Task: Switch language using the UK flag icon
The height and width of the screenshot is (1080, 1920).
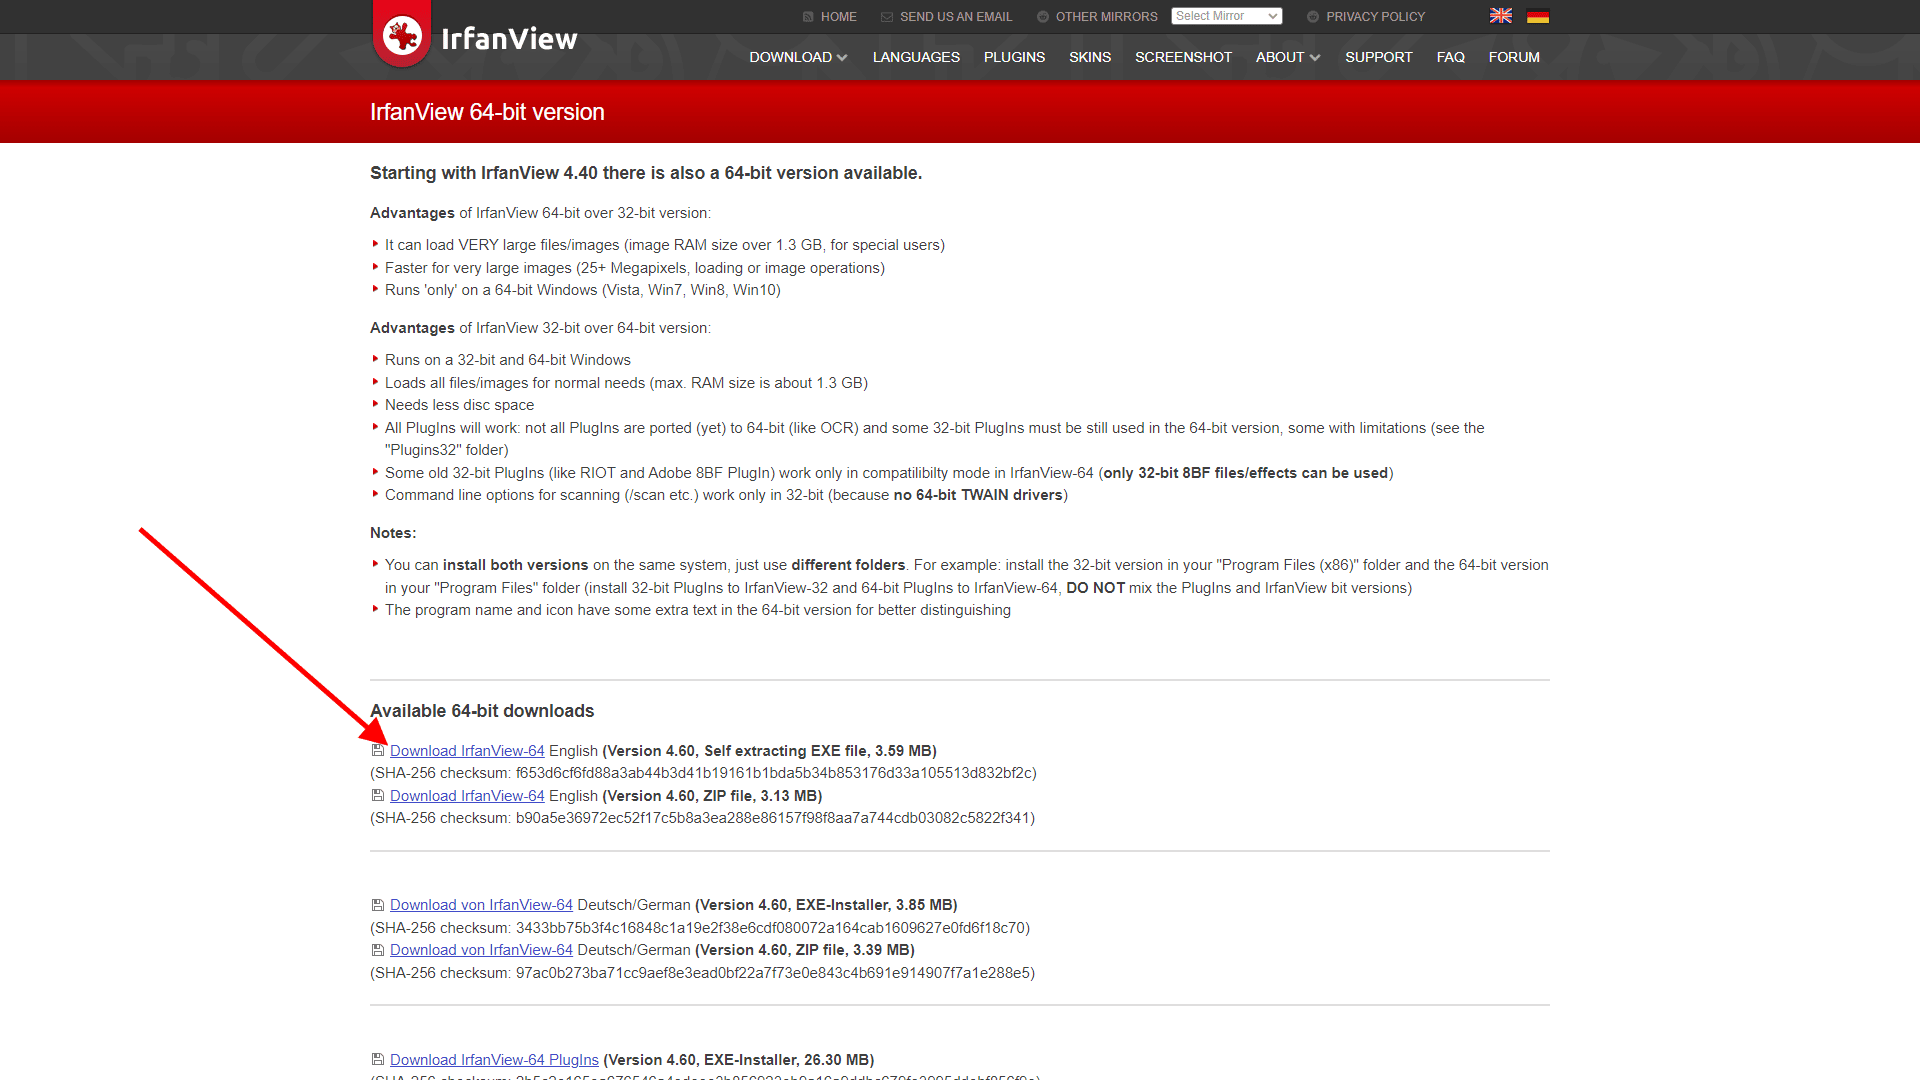Action: pyautogui.click(x=1501, y=16)
